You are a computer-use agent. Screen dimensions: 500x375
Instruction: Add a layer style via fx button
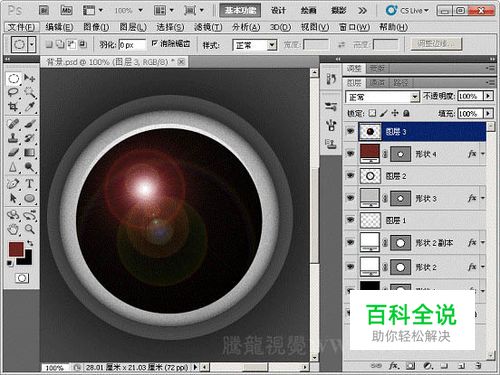[393, 366]
